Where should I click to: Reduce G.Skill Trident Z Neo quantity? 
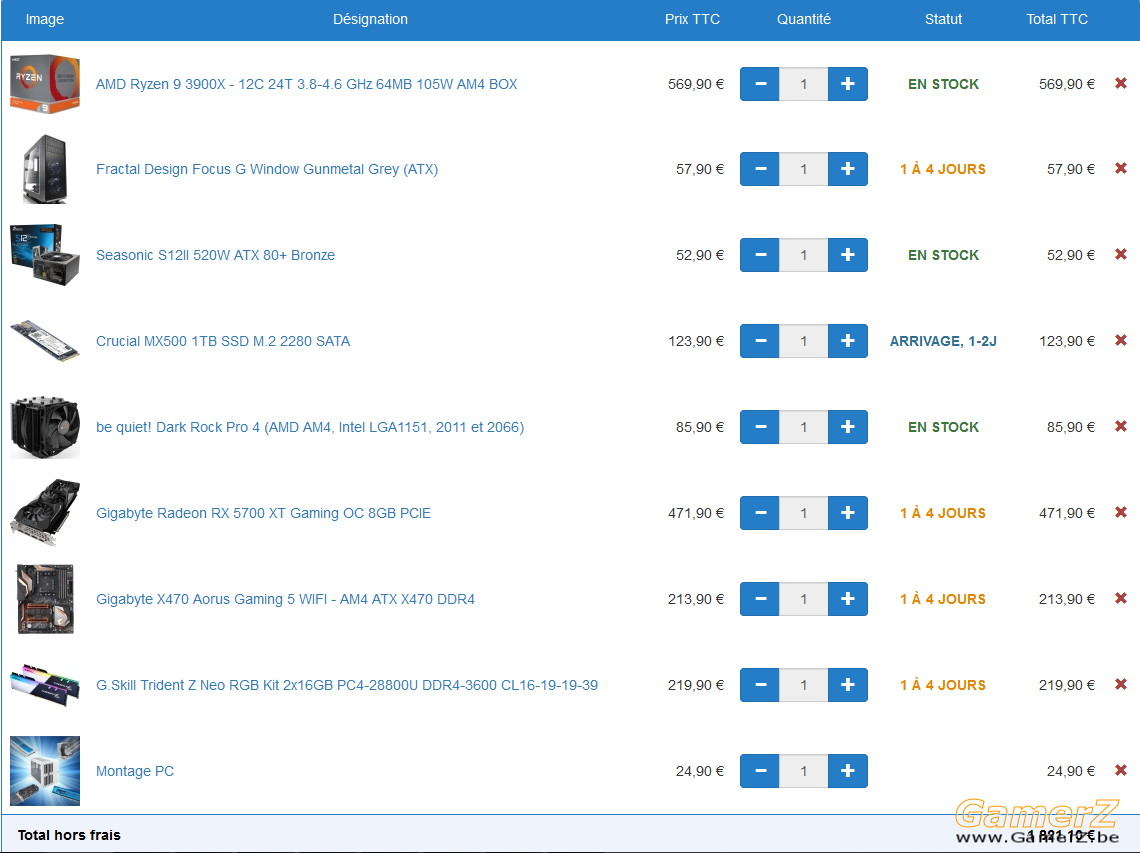(760, 685)
